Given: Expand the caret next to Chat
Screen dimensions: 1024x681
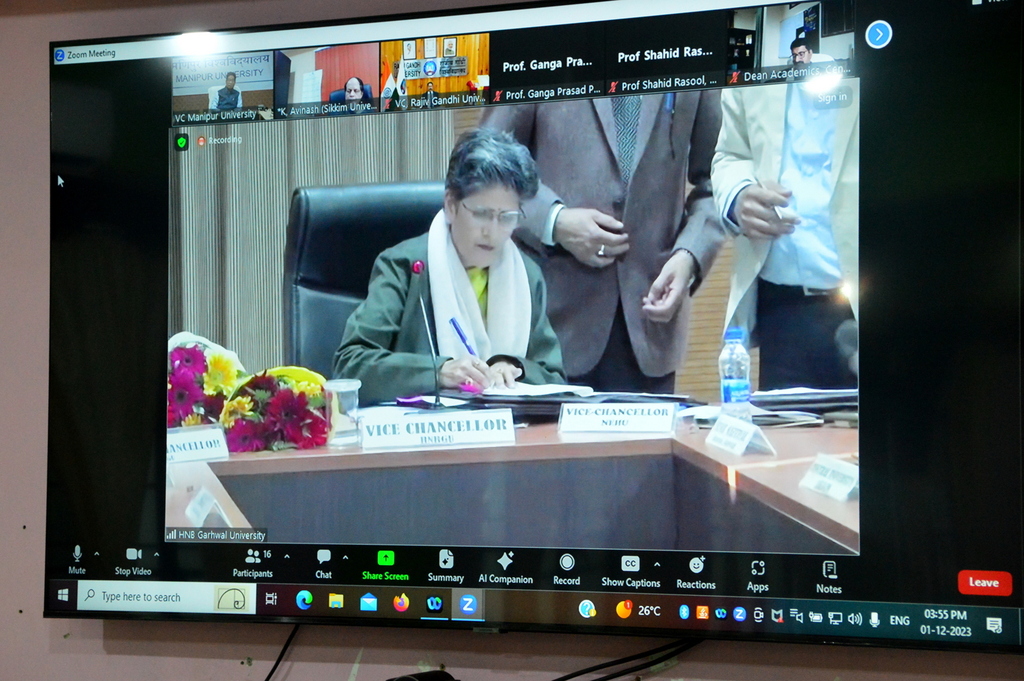Looking at the screenshot, I should pyautogui.click(x=345, y=558).
